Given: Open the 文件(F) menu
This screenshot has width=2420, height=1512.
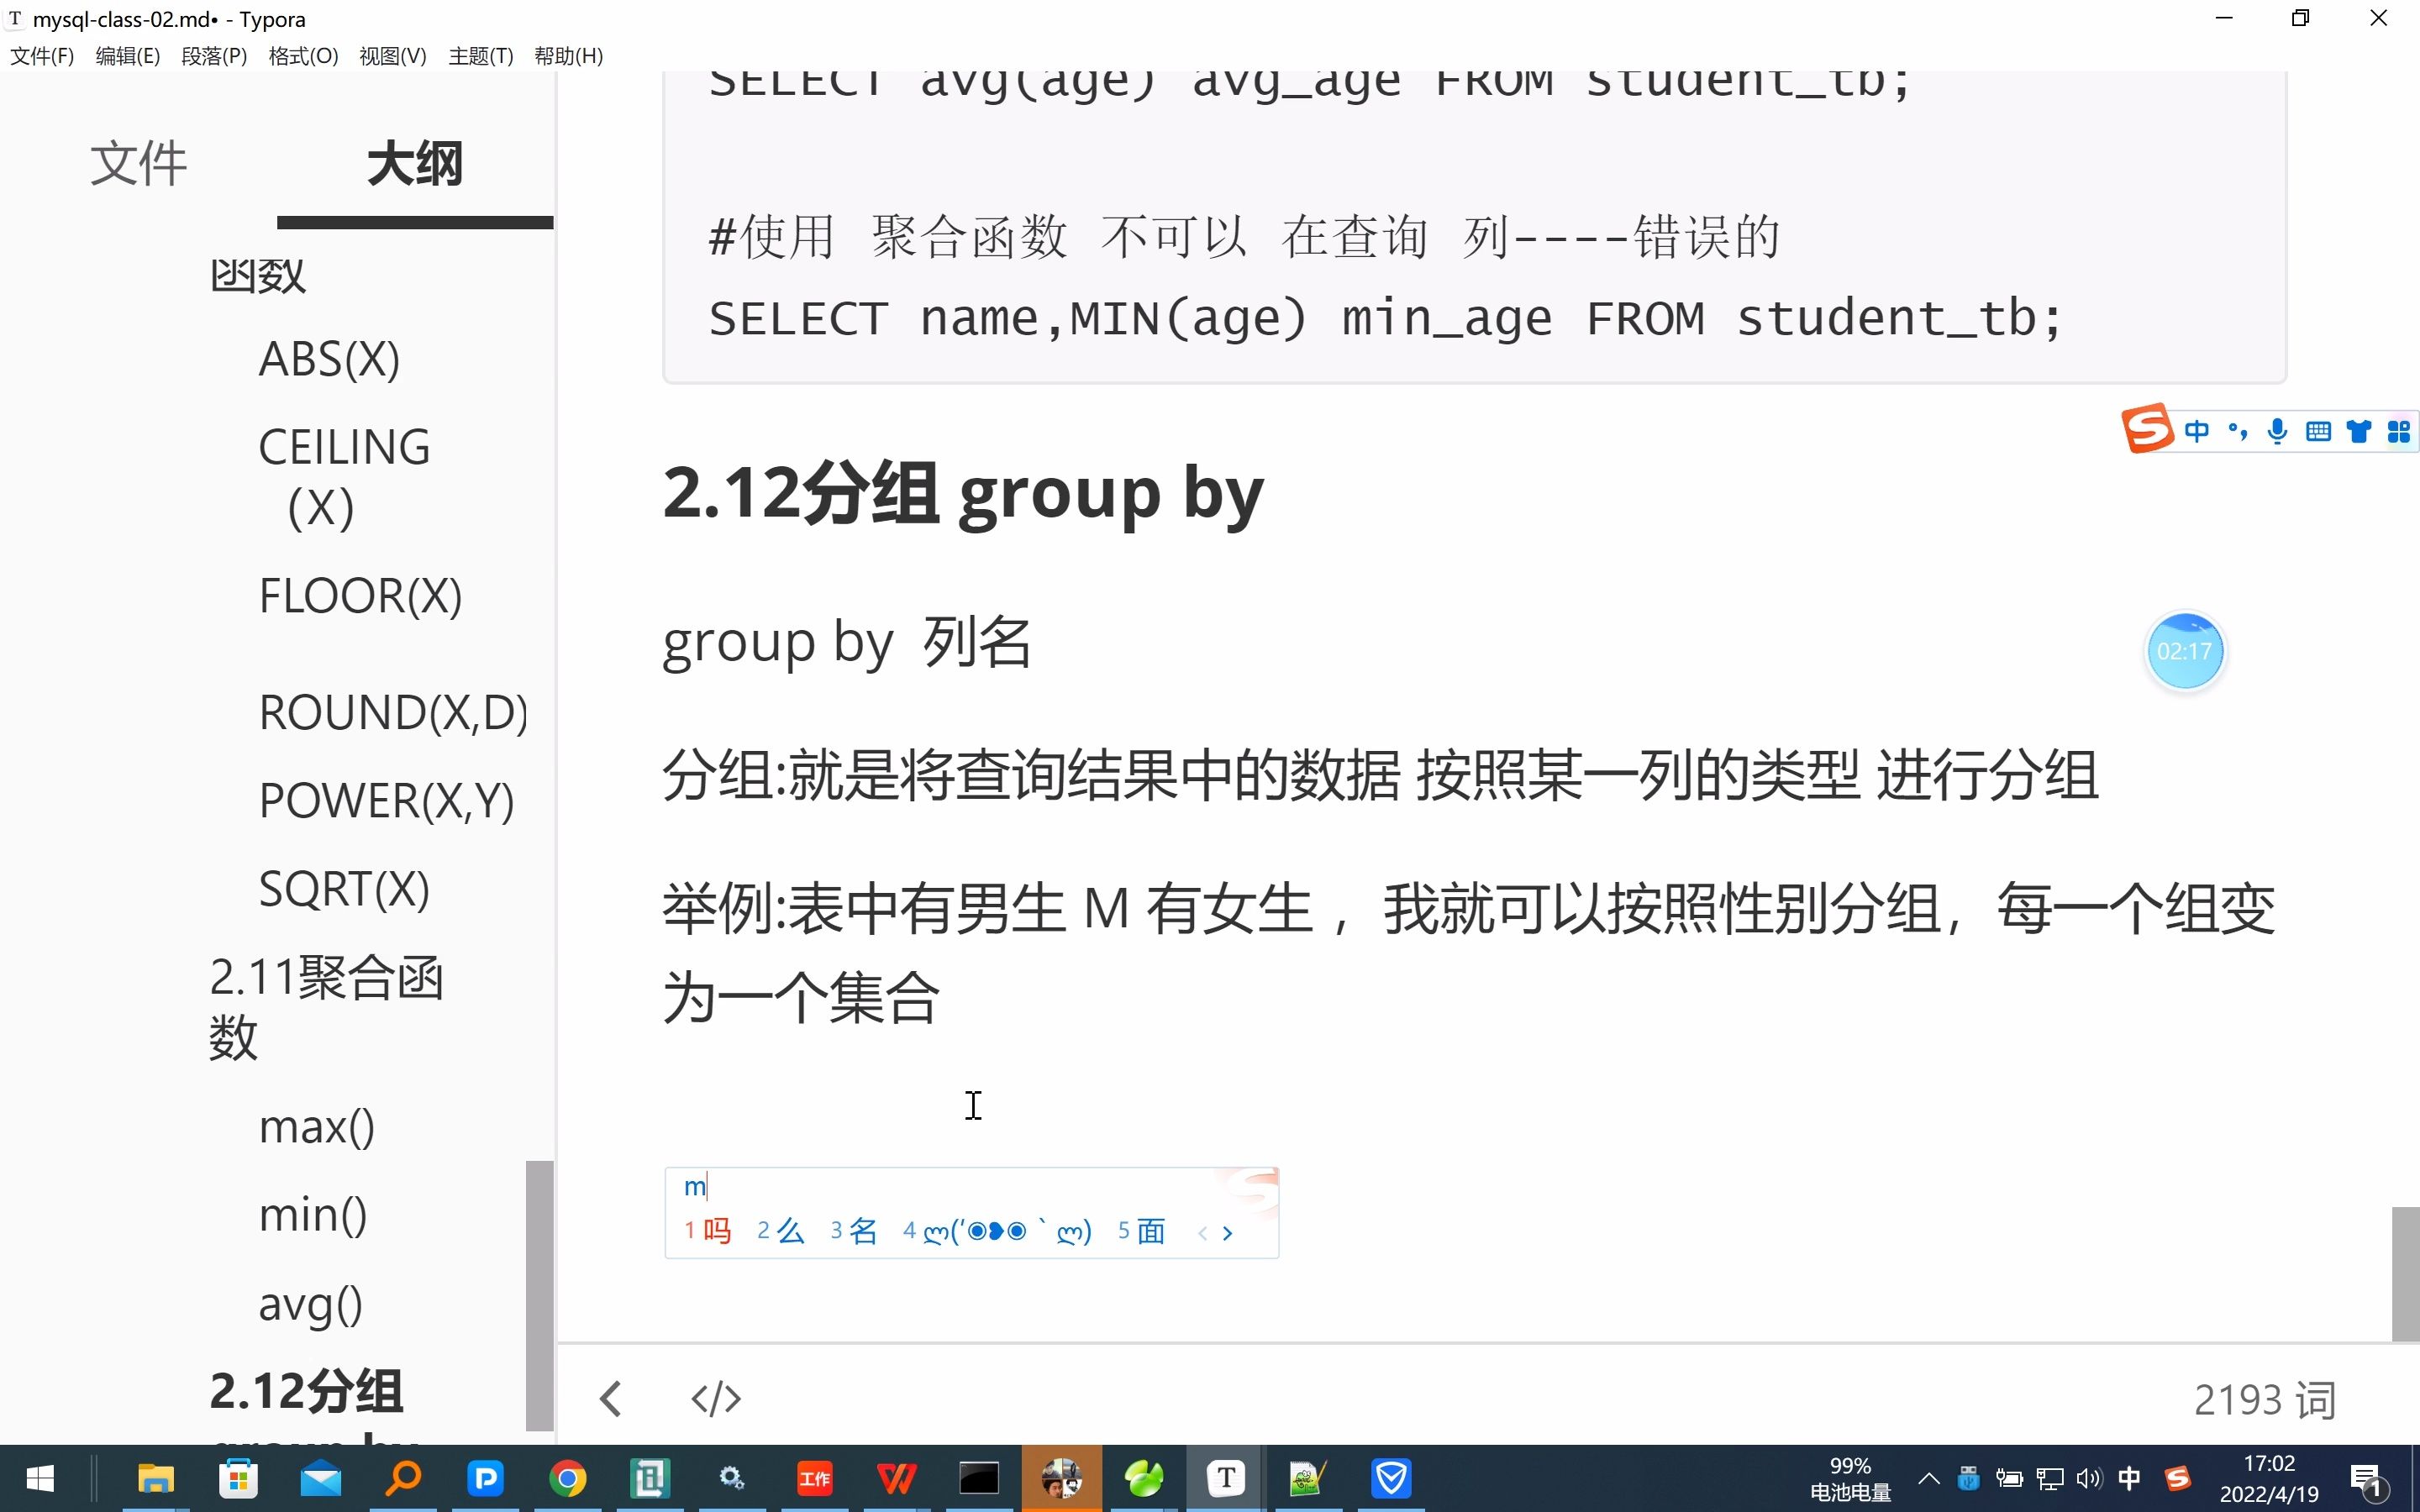Looking at the screenshot, I should pos(42,55).
